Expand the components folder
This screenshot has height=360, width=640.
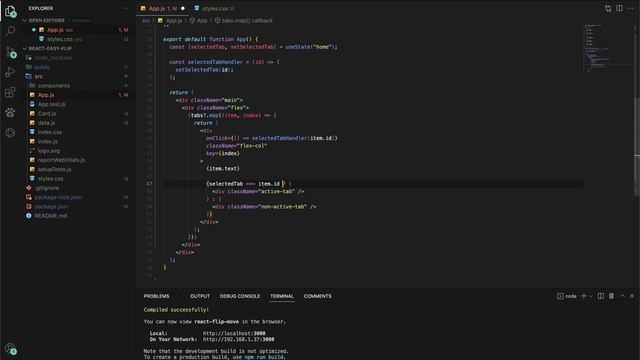click(54, 85)
